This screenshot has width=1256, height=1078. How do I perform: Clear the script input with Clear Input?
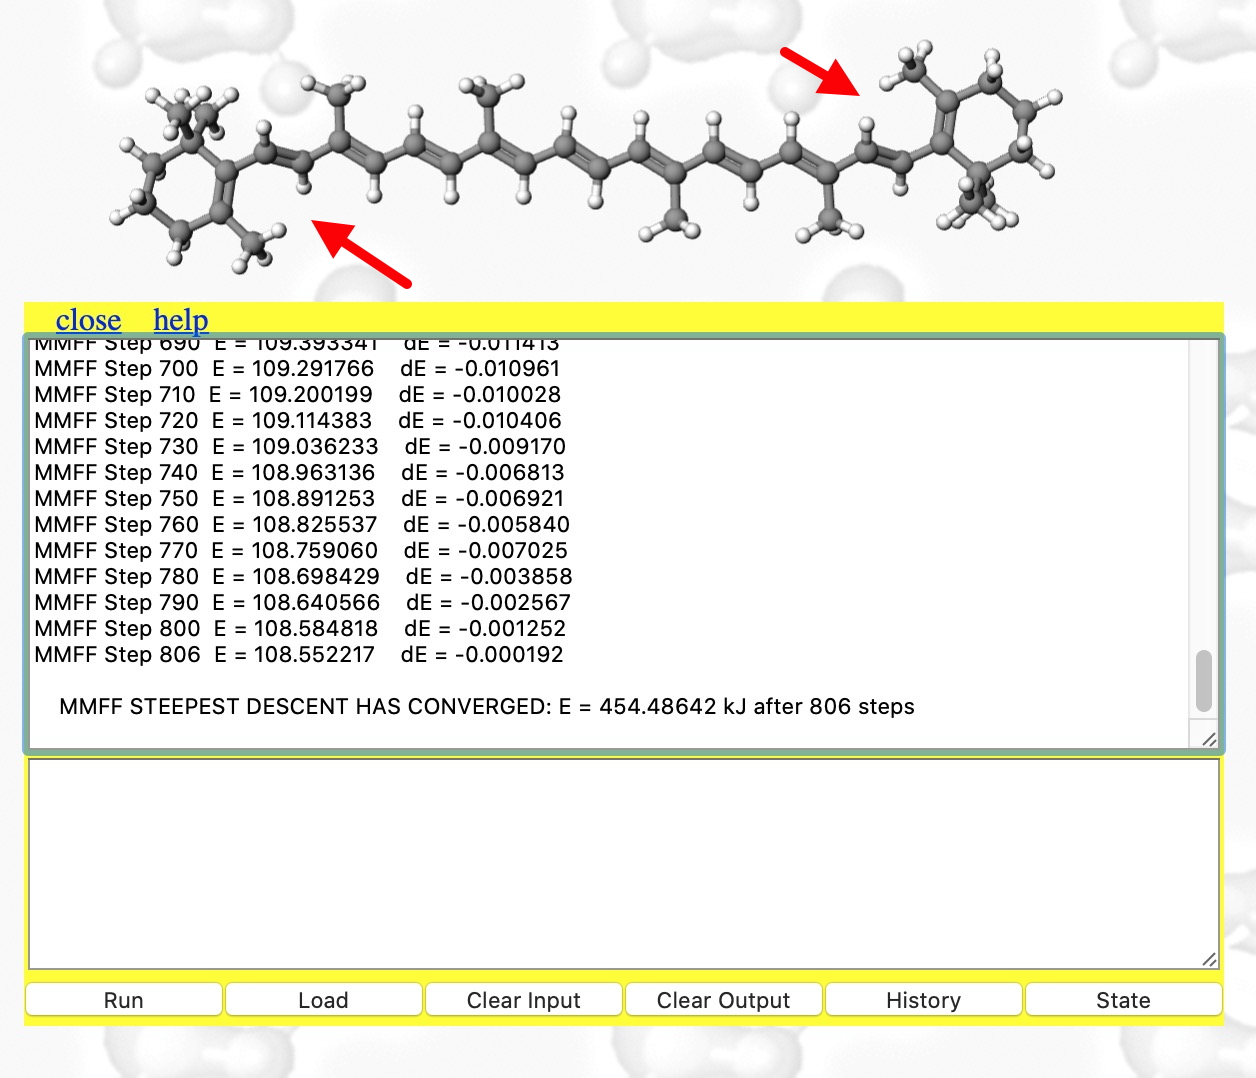(x=523, y=1000)
